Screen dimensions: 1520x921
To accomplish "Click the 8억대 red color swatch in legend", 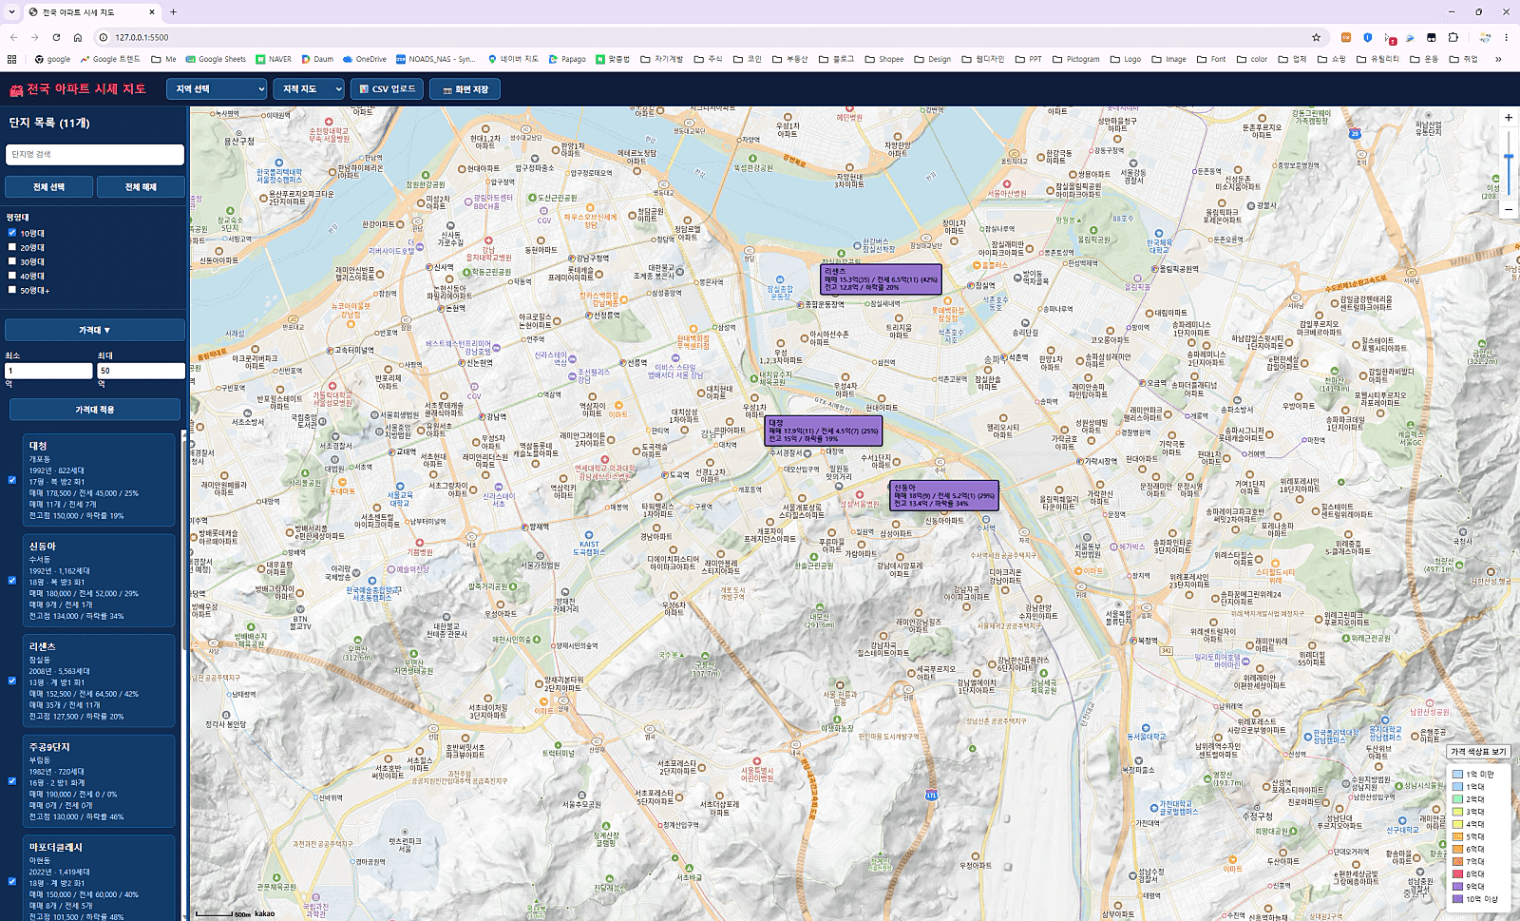I will 1457,874.
